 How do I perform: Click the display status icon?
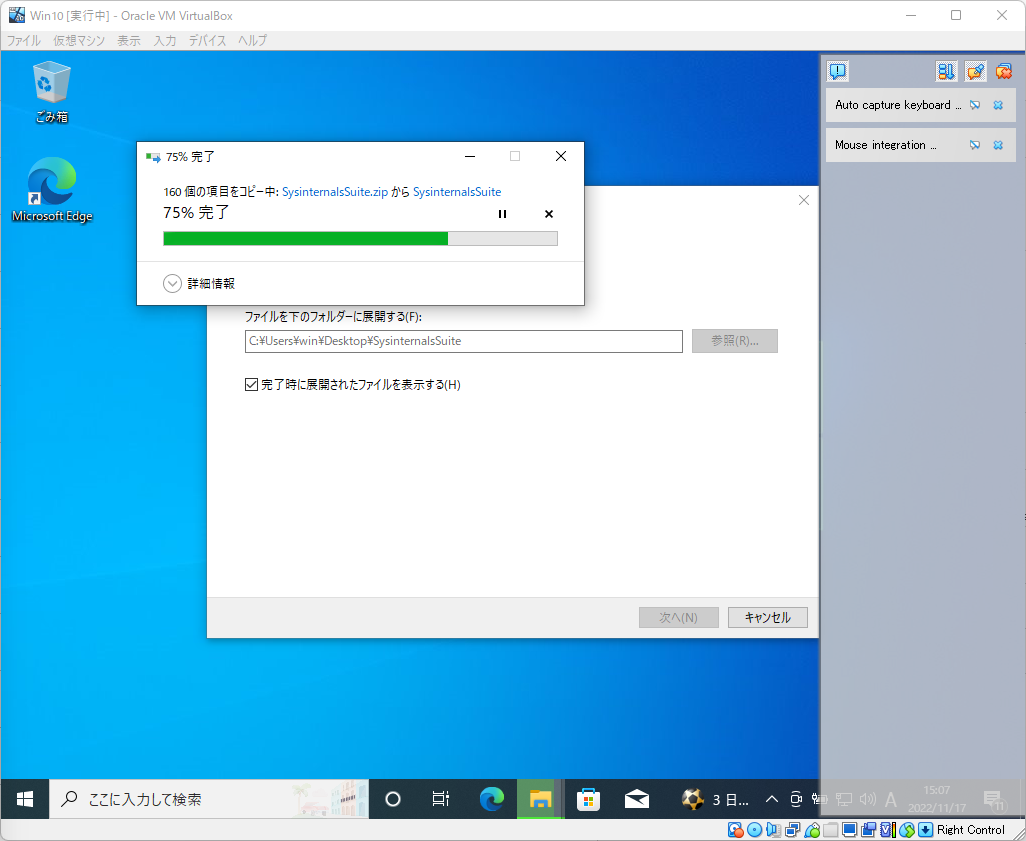[849, 830]
